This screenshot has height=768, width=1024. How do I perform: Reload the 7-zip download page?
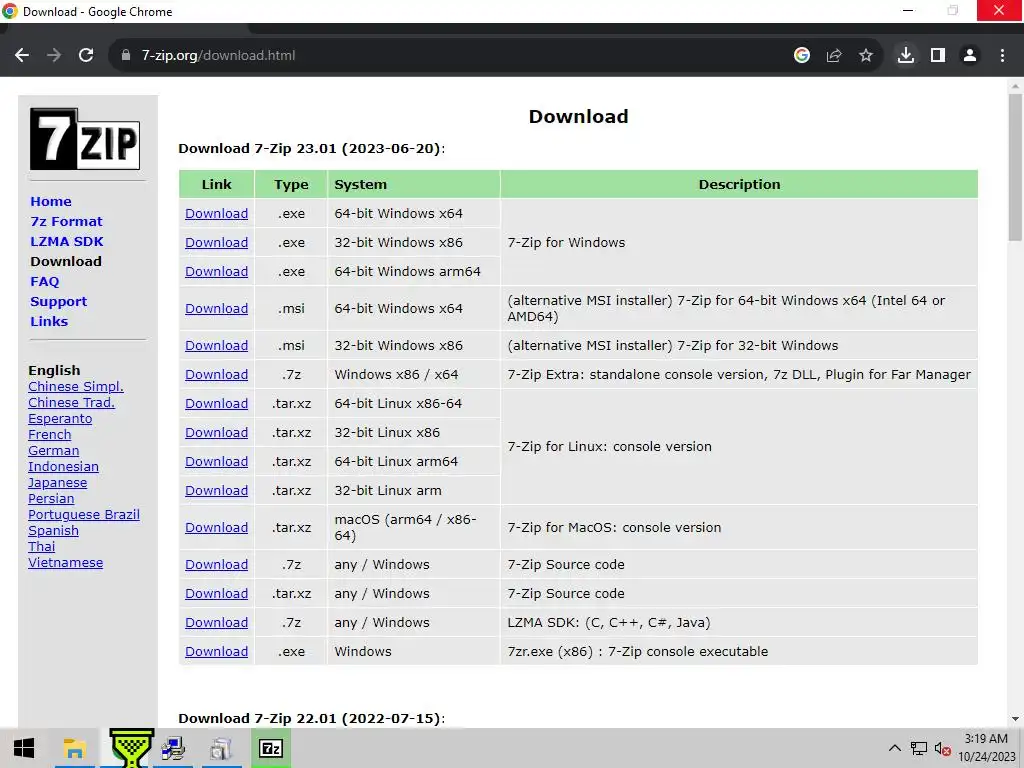pos(86,56)
